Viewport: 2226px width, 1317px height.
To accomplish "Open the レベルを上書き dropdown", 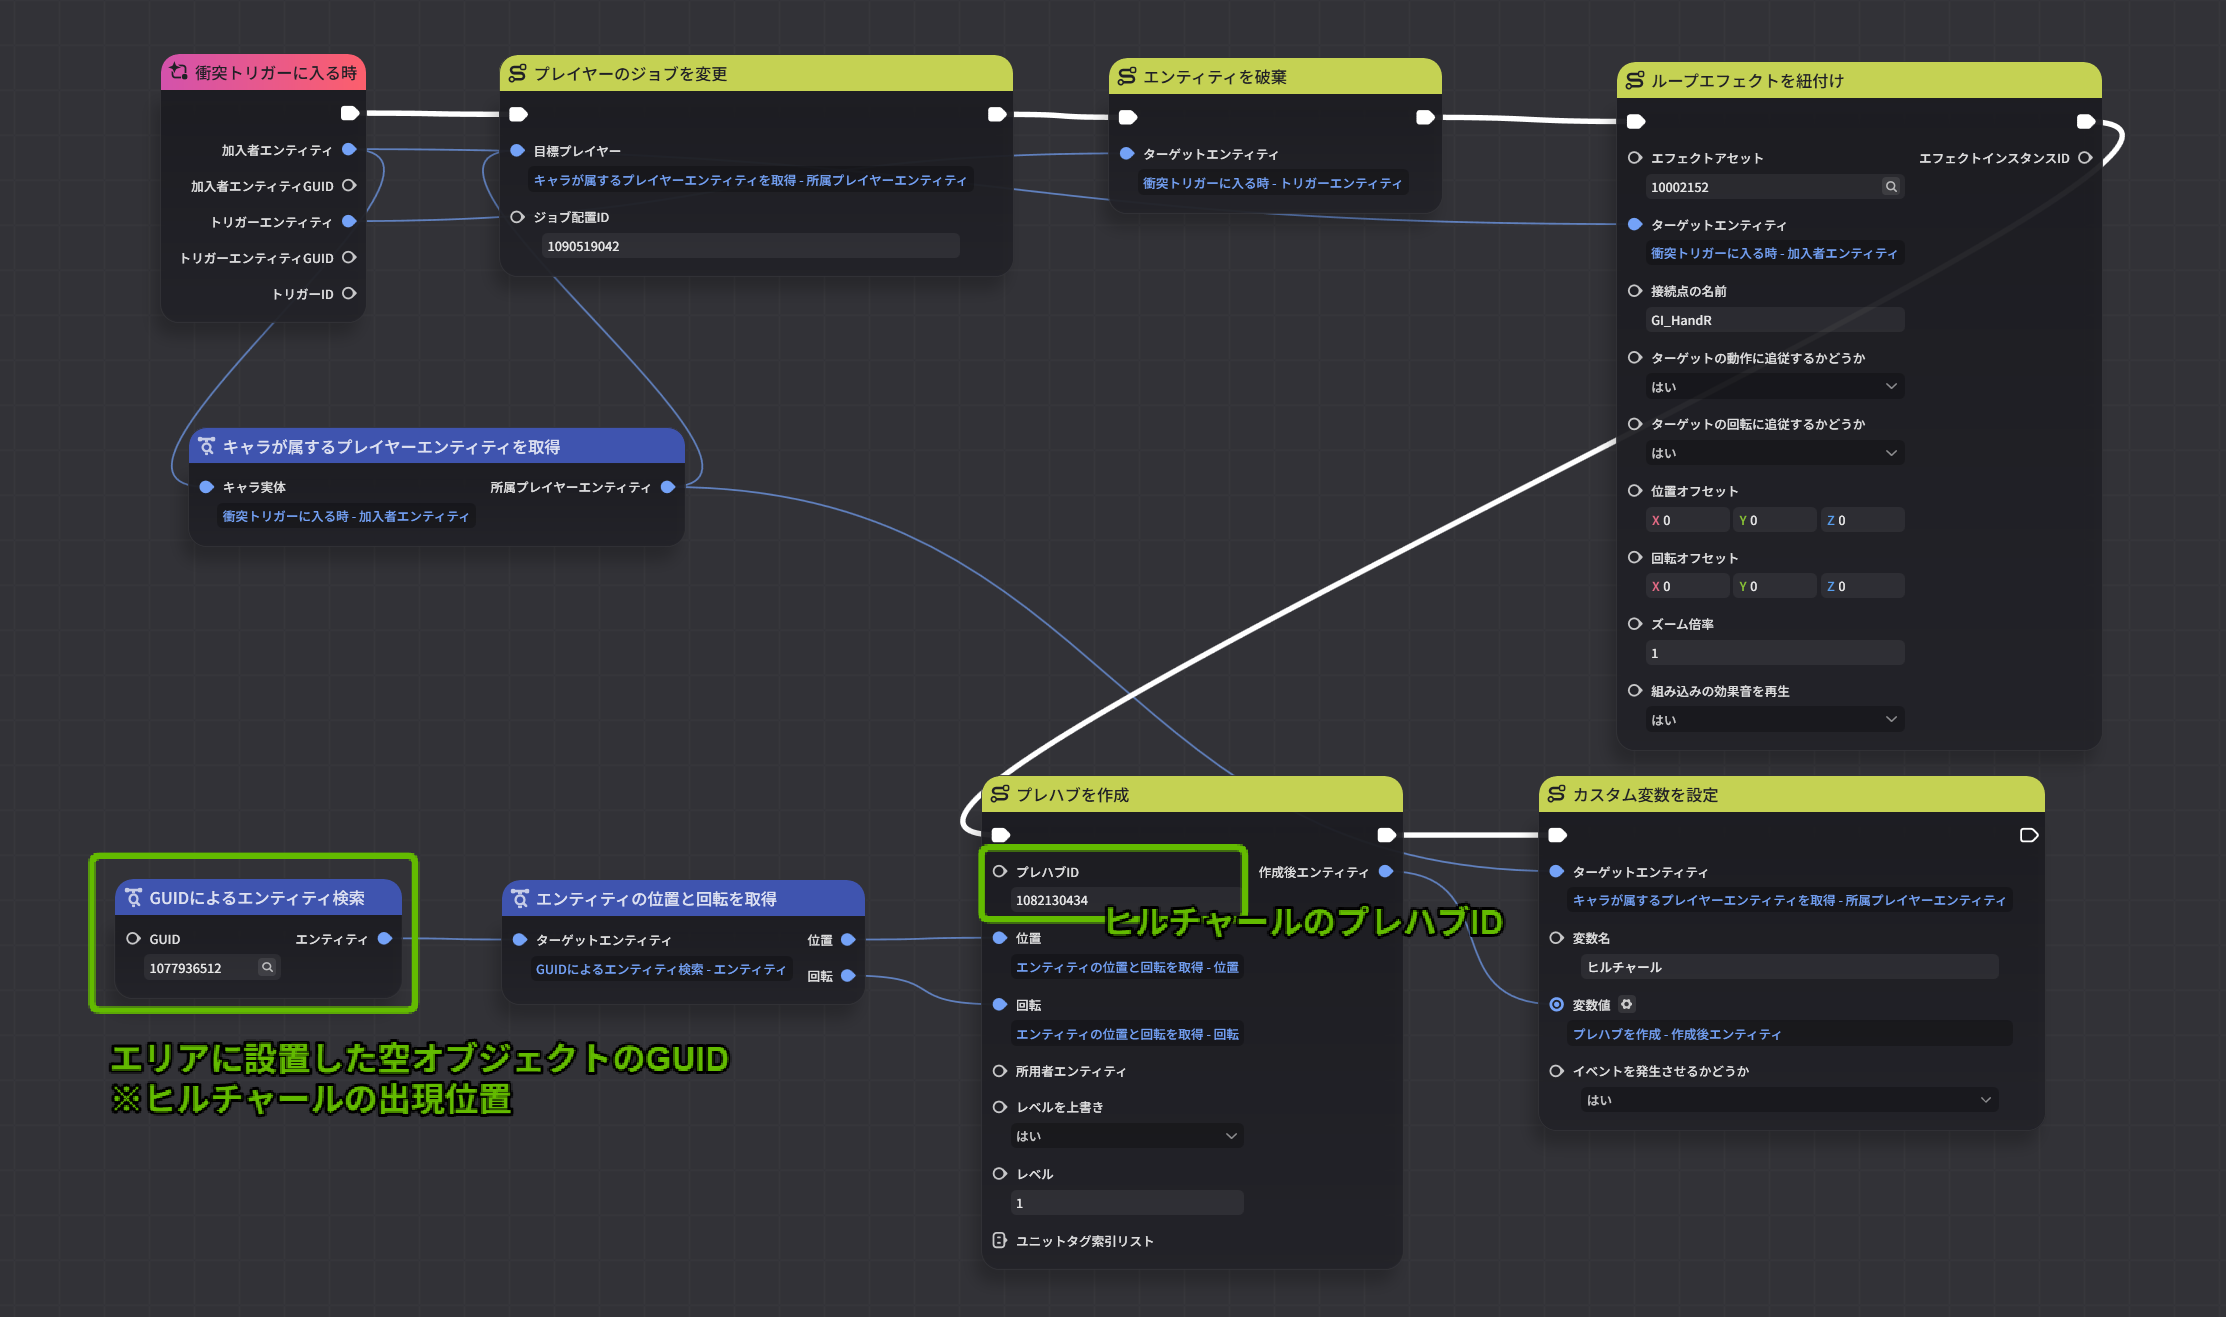I will click(1127, 1136).
